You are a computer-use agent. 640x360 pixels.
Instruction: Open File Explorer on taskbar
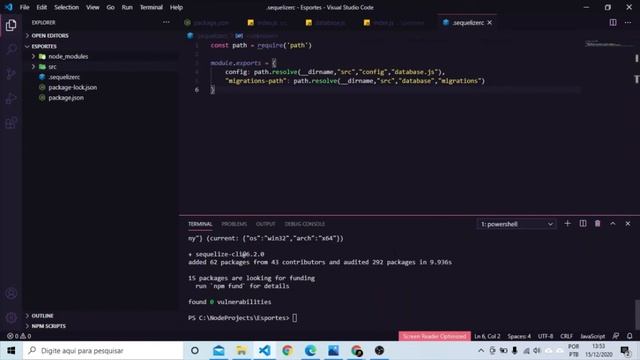241,351
